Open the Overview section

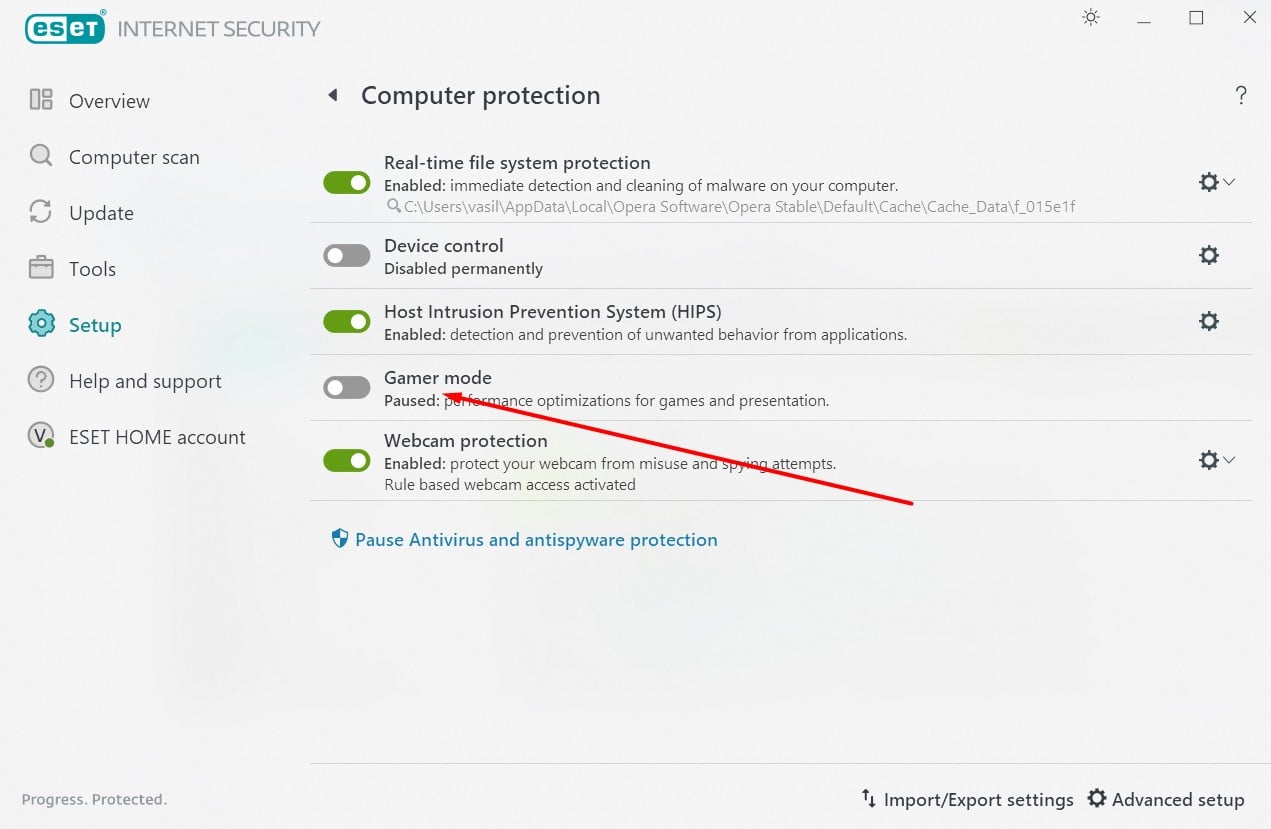pyautogui.click(x=109, y=101)
